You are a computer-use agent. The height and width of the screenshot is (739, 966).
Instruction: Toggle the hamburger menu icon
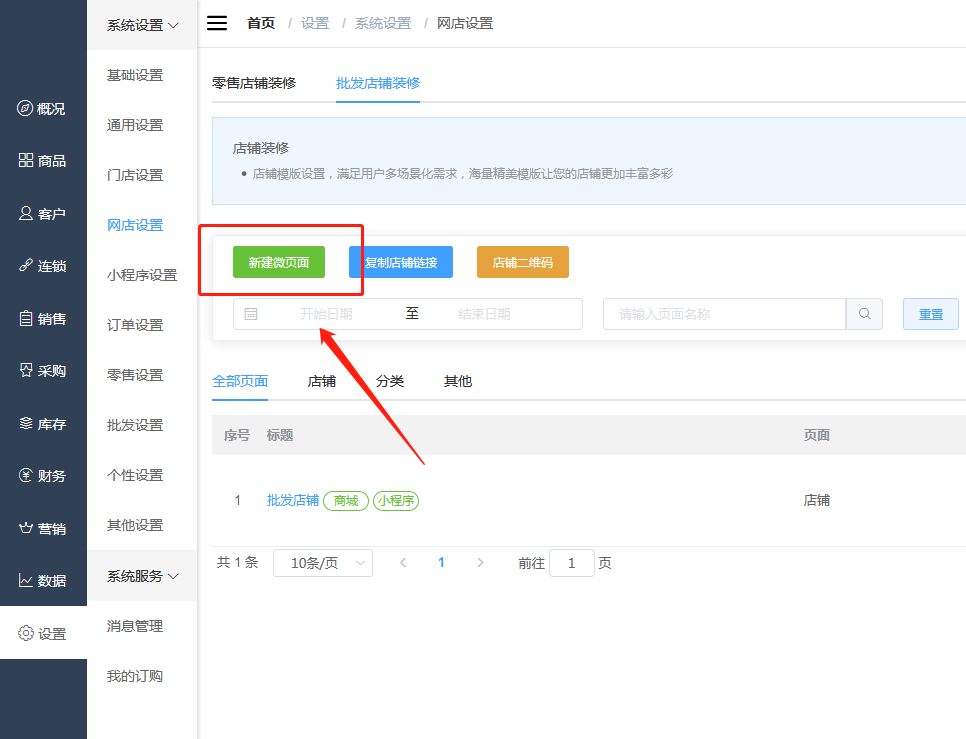click(x=216, y=23)
